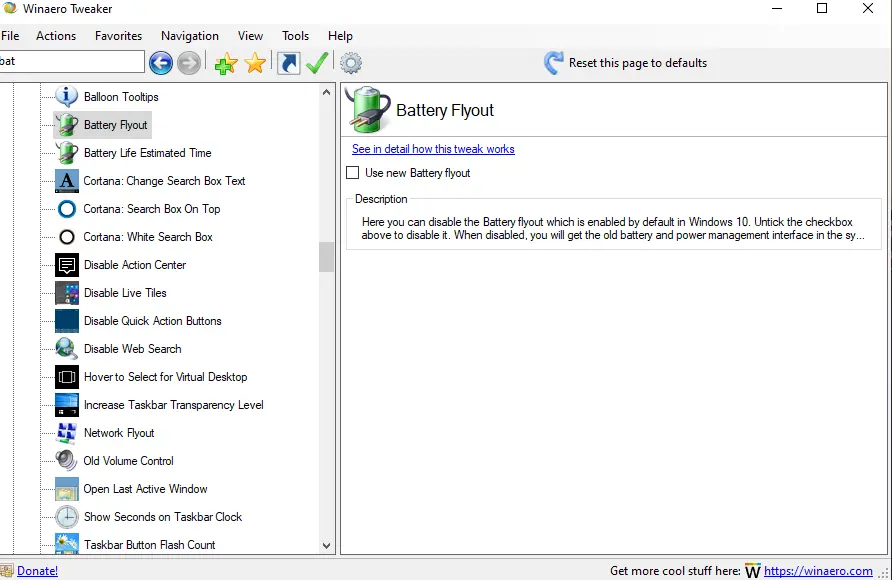Click the Back navigation arrow button
This screenshot has width=892, height=580.
(161, 63)
